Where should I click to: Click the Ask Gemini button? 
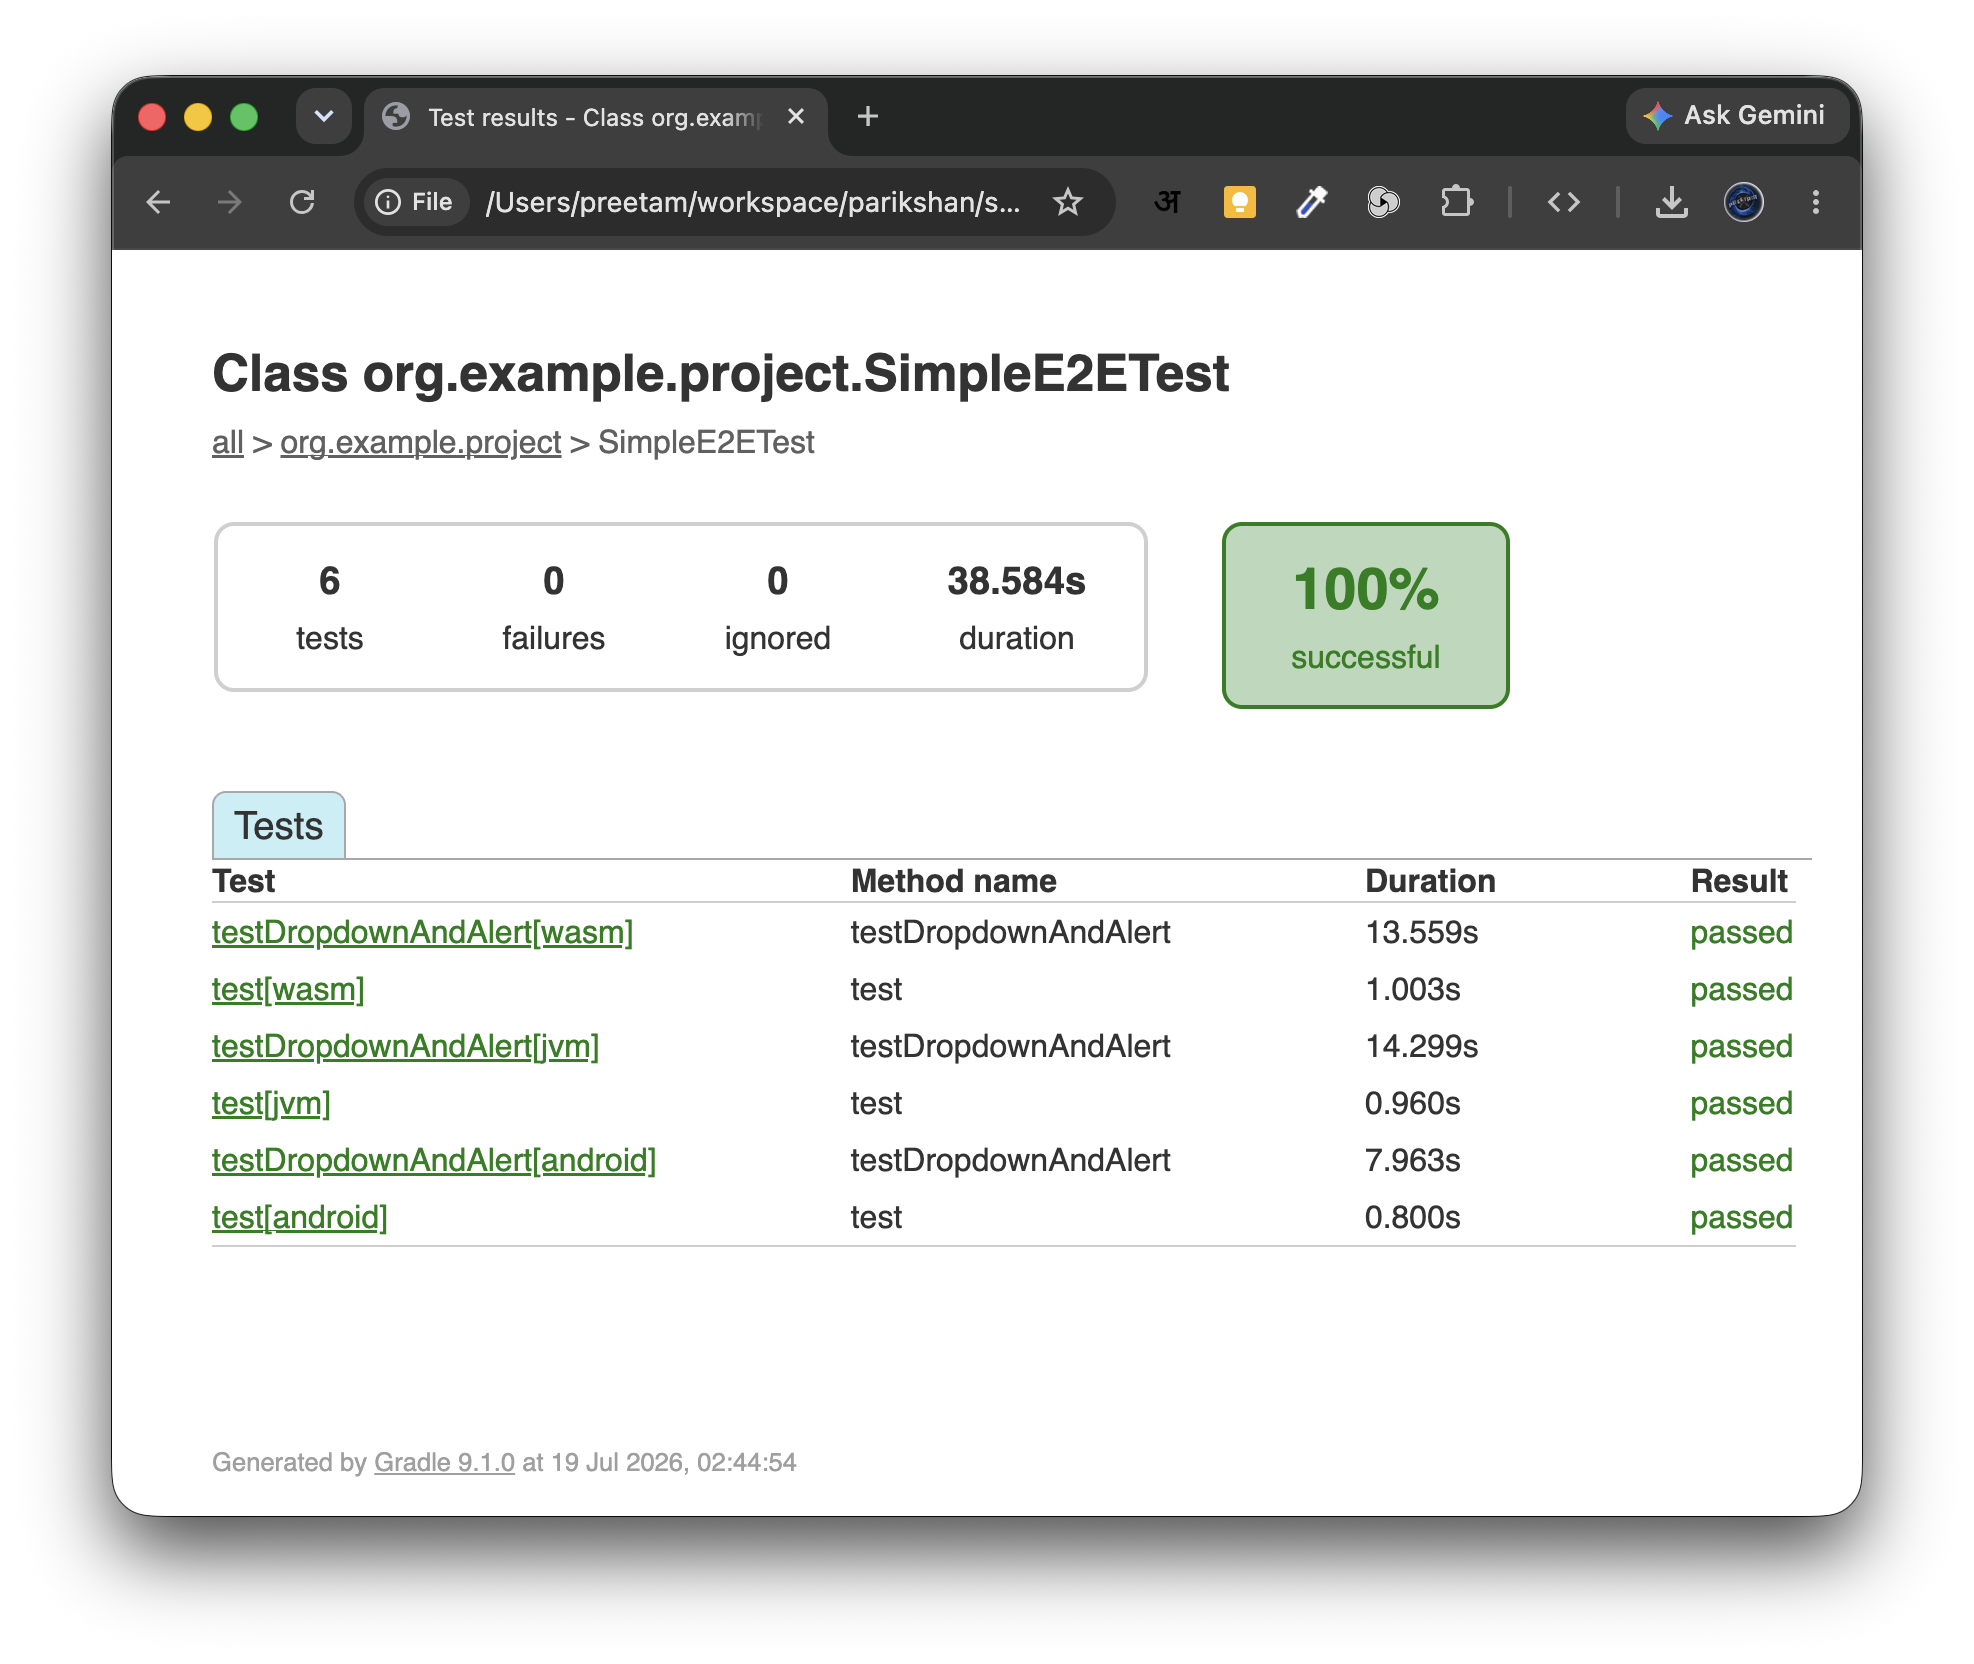[1737, 116]
